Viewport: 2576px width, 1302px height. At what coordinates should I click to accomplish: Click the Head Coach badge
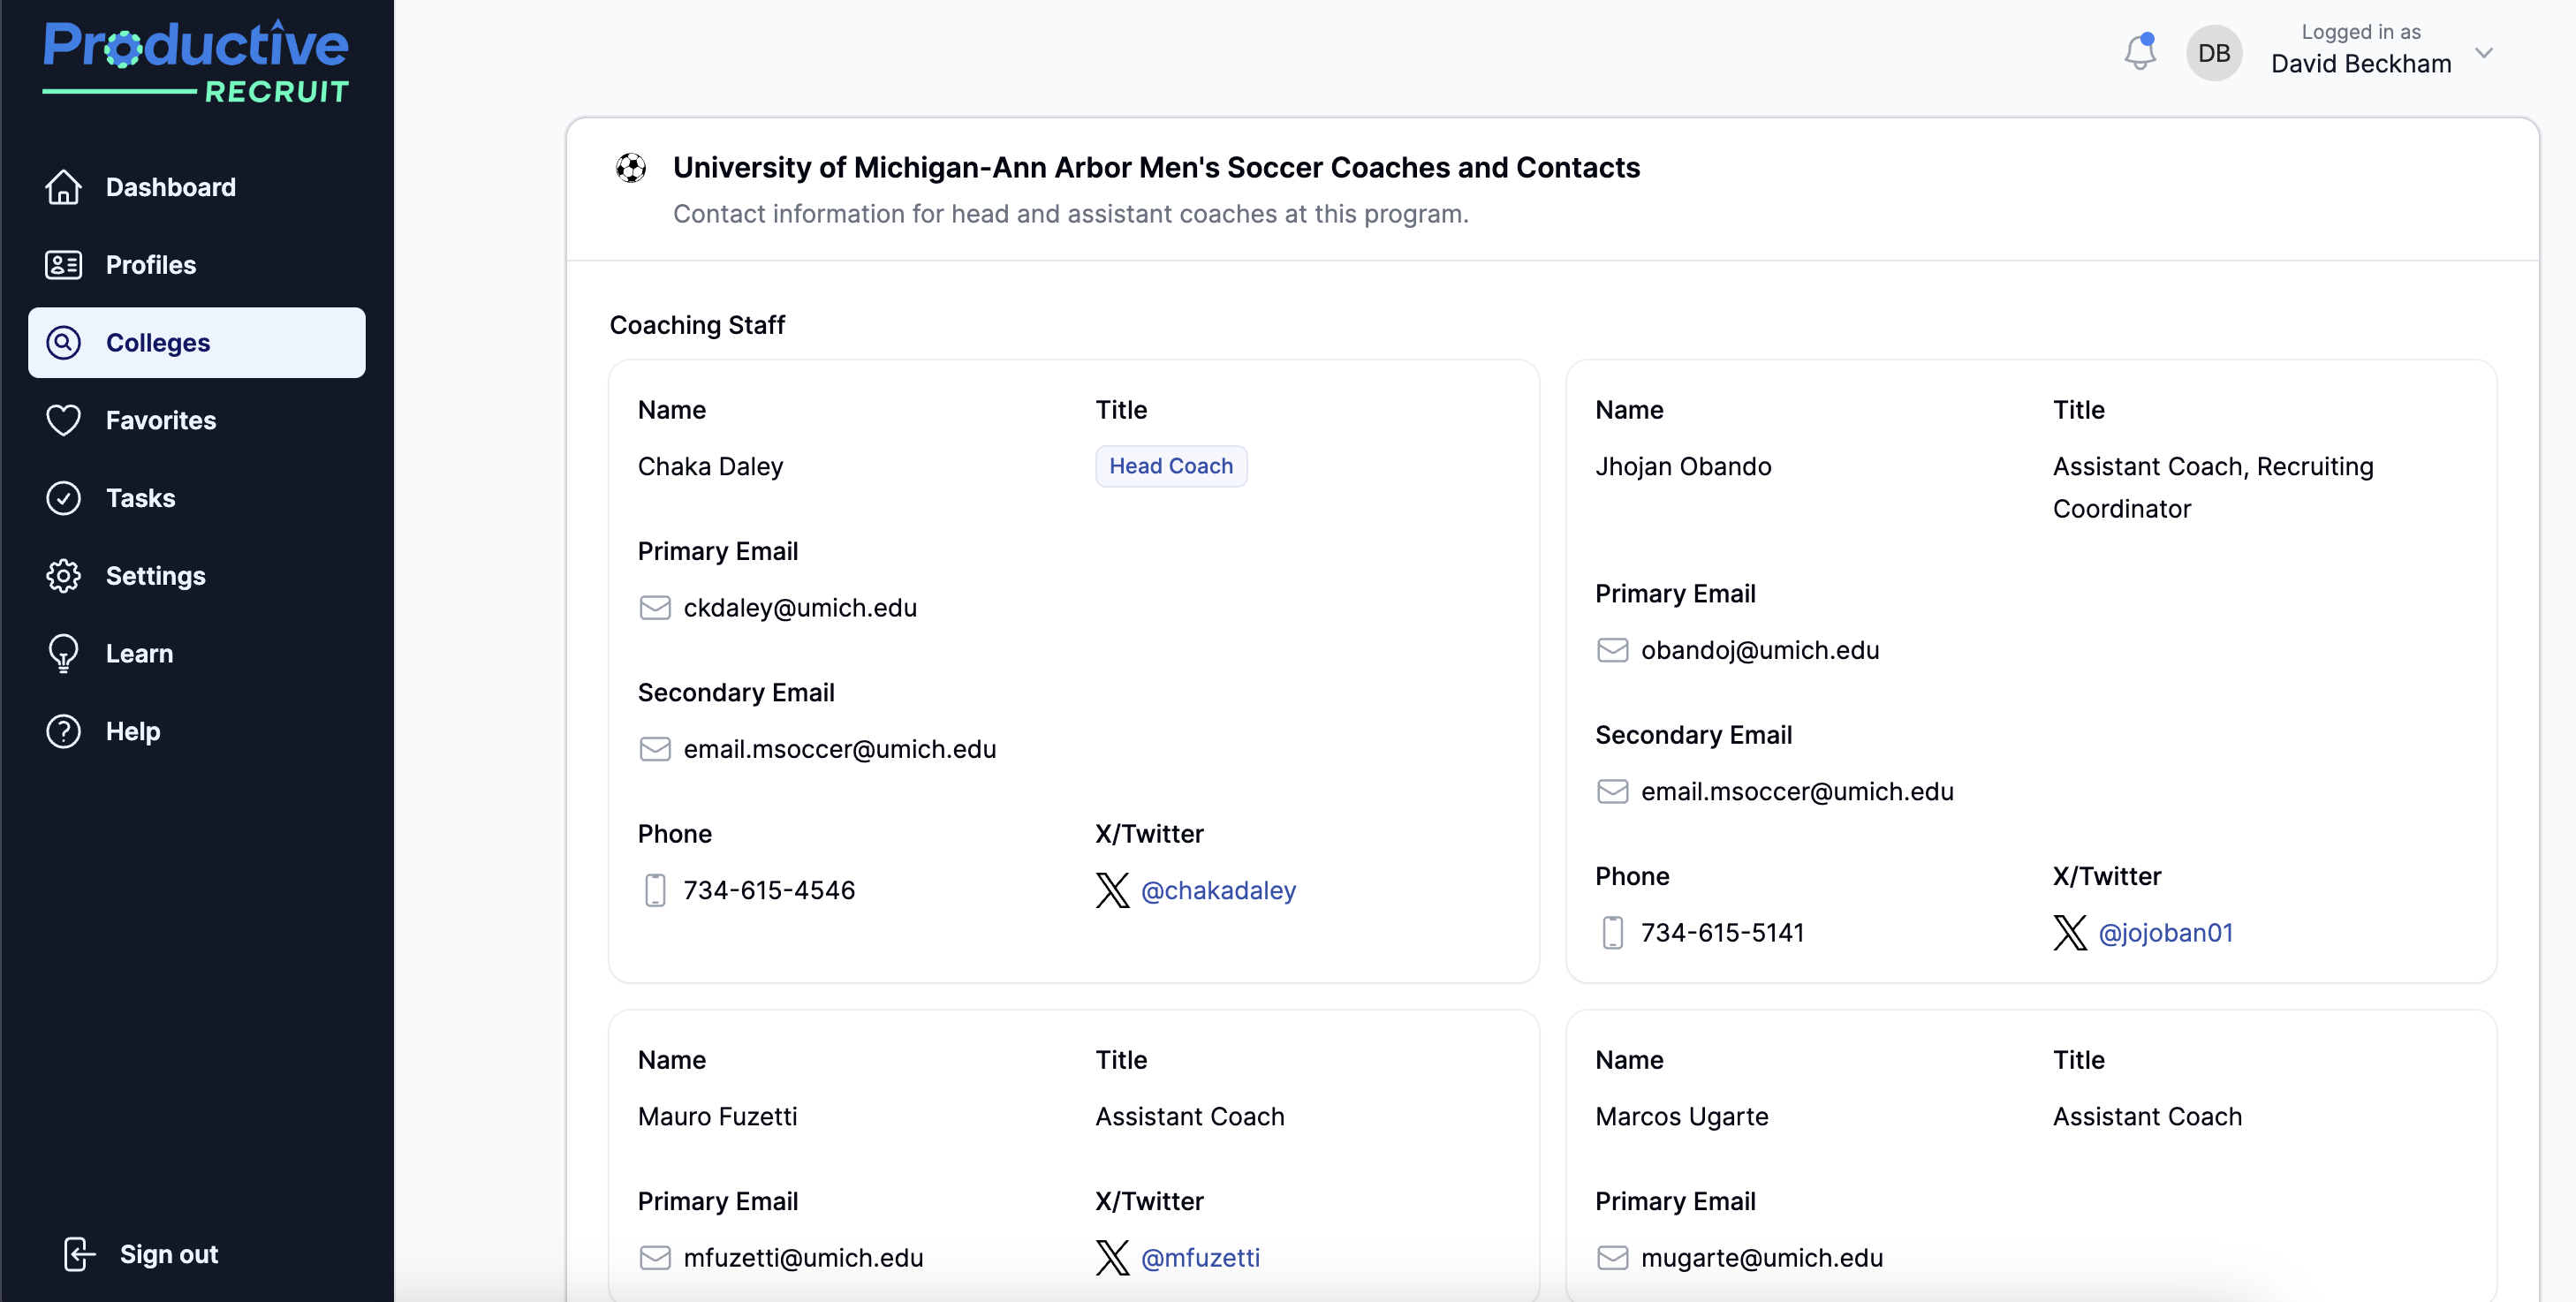[1171, 466]
